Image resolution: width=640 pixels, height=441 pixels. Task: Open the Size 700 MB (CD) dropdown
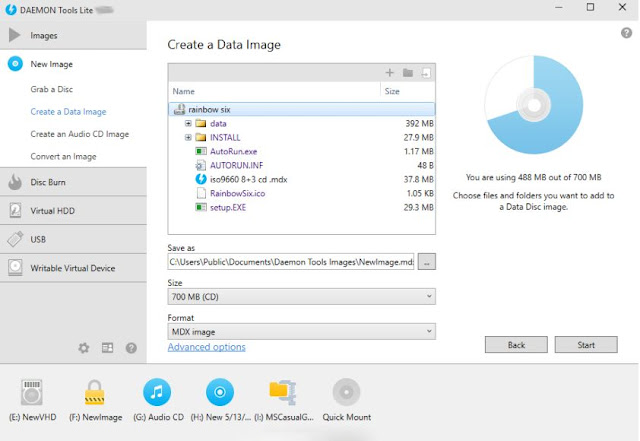pos(302,297)
